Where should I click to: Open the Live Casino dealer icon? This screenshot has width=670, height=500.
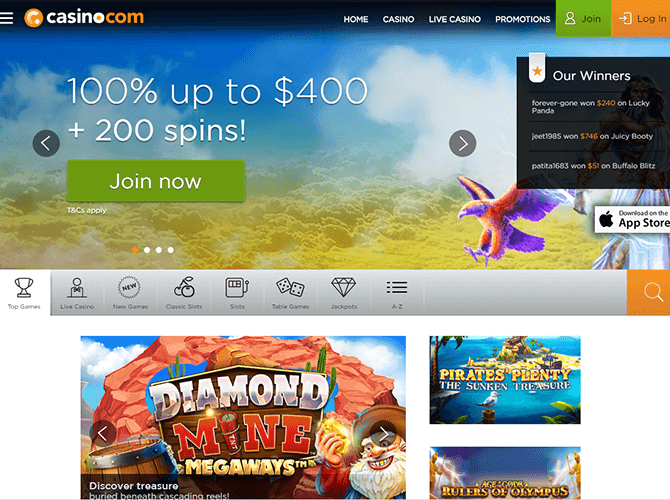coord(77,293)
